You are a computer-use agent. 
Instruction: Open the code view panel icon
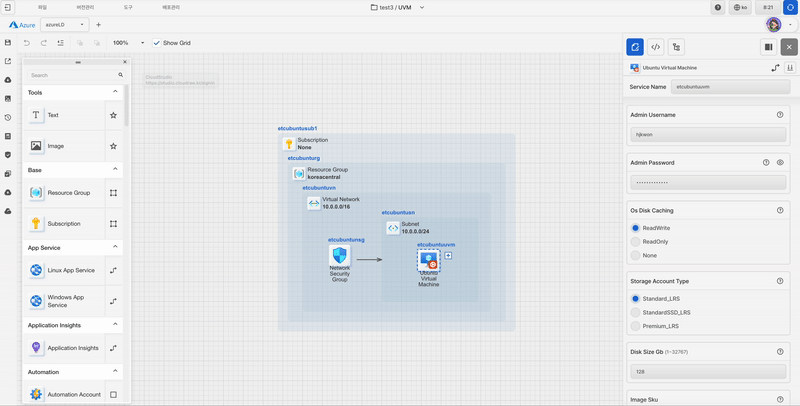pyautogui.click(x=656, y=47)
